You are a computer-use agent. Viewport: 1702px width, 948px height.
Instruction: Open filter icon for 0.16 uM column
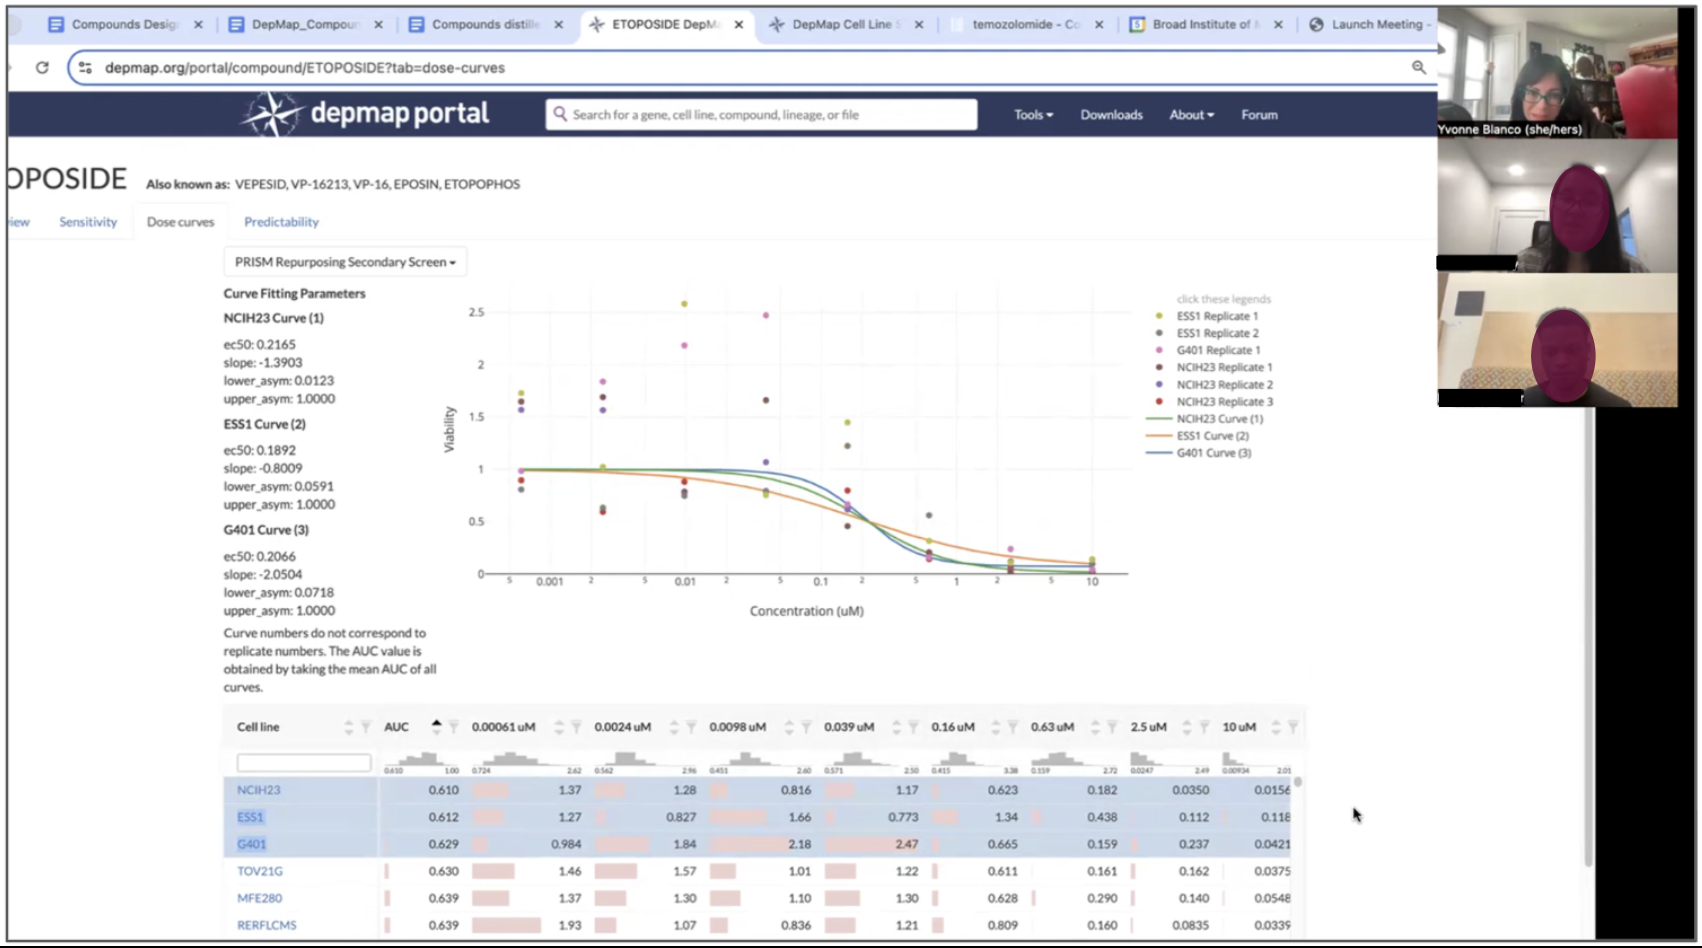pos(1012,727)
